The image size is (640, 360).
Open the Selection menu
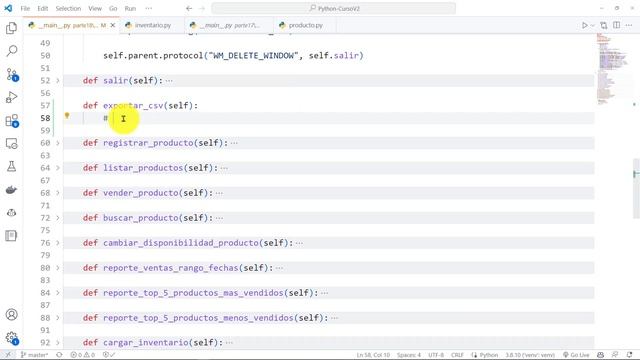pyautogui.click(x=68, y=8)
